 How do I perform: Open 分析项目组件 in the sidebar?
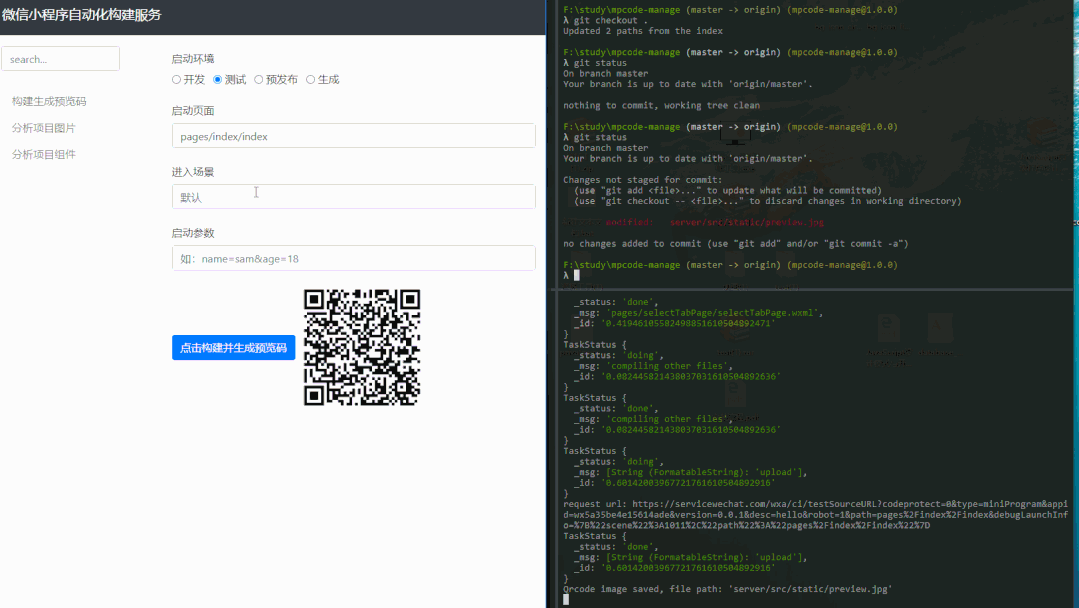(x=43, y=154)
